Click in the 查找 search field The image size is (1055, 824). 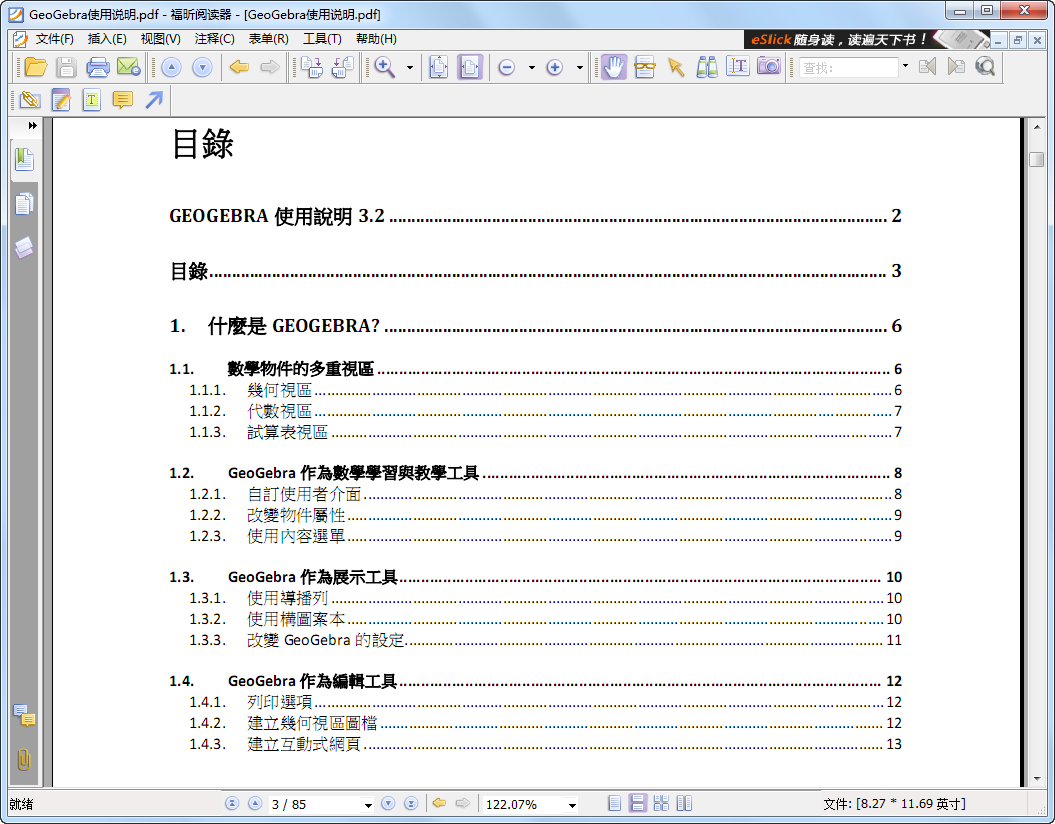[x=848, y=68]
